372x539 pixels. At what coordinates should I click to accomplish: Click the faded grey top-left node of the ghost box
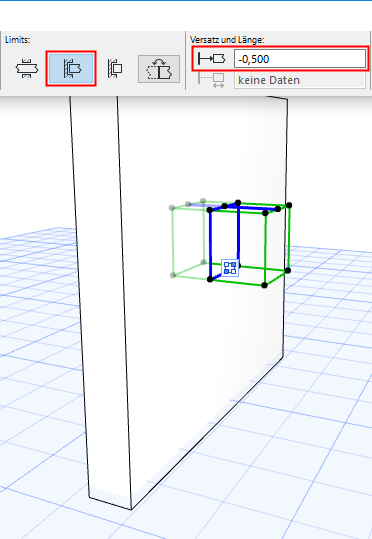coord(172,208)
